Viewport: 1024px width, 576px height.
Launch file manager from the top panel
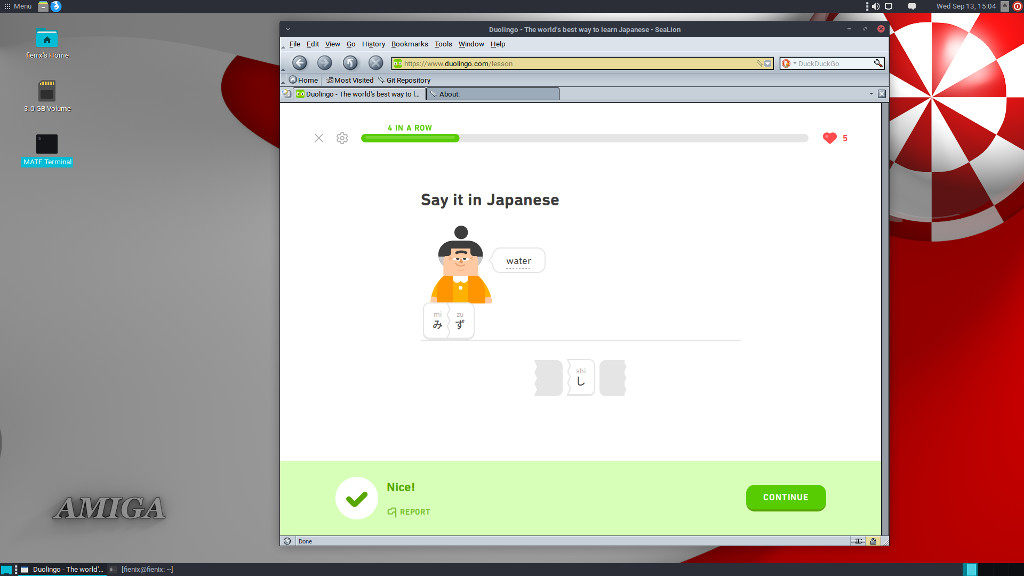point(43,6)
